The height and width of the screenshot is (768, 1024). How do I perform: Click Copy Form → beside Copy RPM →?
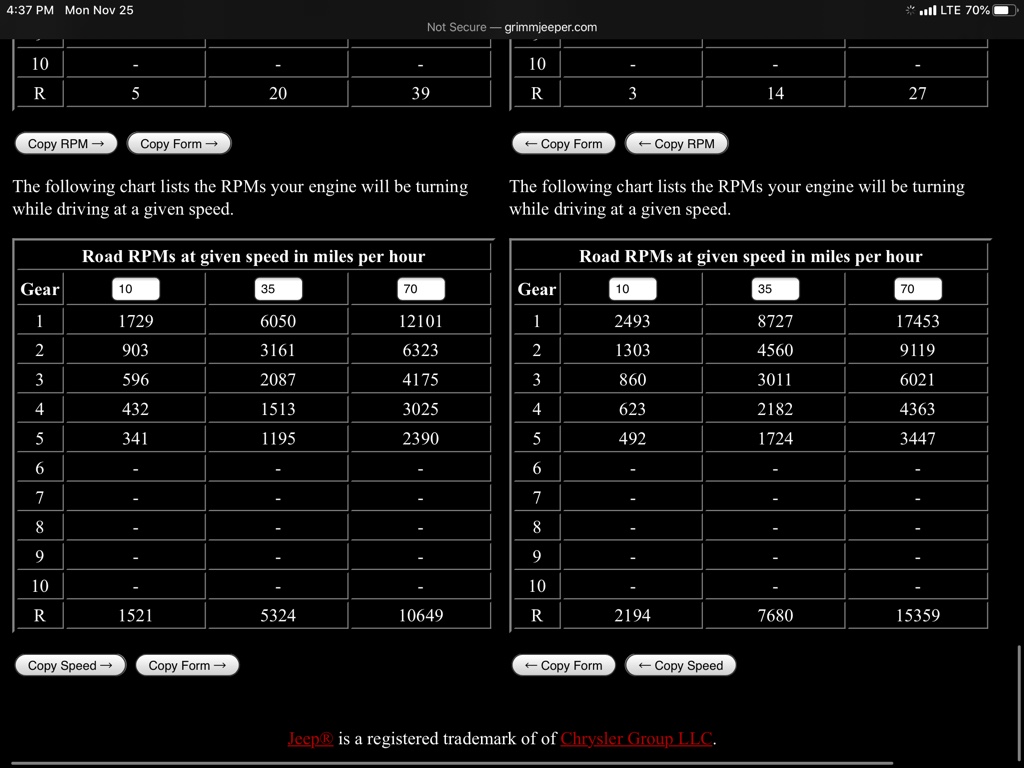pos(179,144)
